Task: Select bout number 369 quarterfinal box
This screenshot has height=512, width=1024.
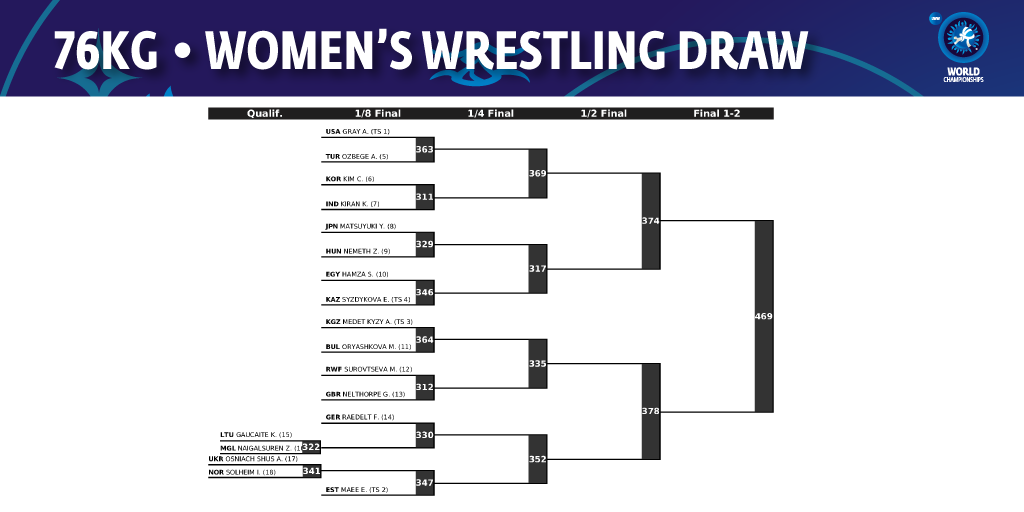Action: (537, 173)
